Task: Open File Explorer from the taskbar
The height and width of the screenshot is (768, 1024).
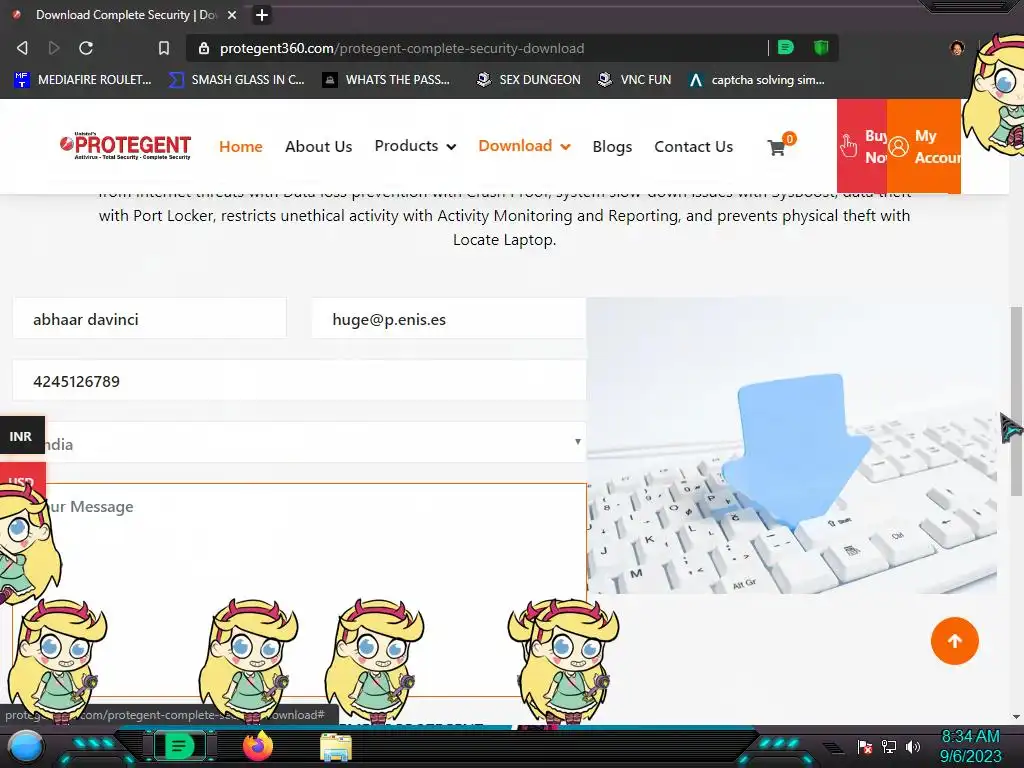Action: pyautogui.click(x=336, y=747)
